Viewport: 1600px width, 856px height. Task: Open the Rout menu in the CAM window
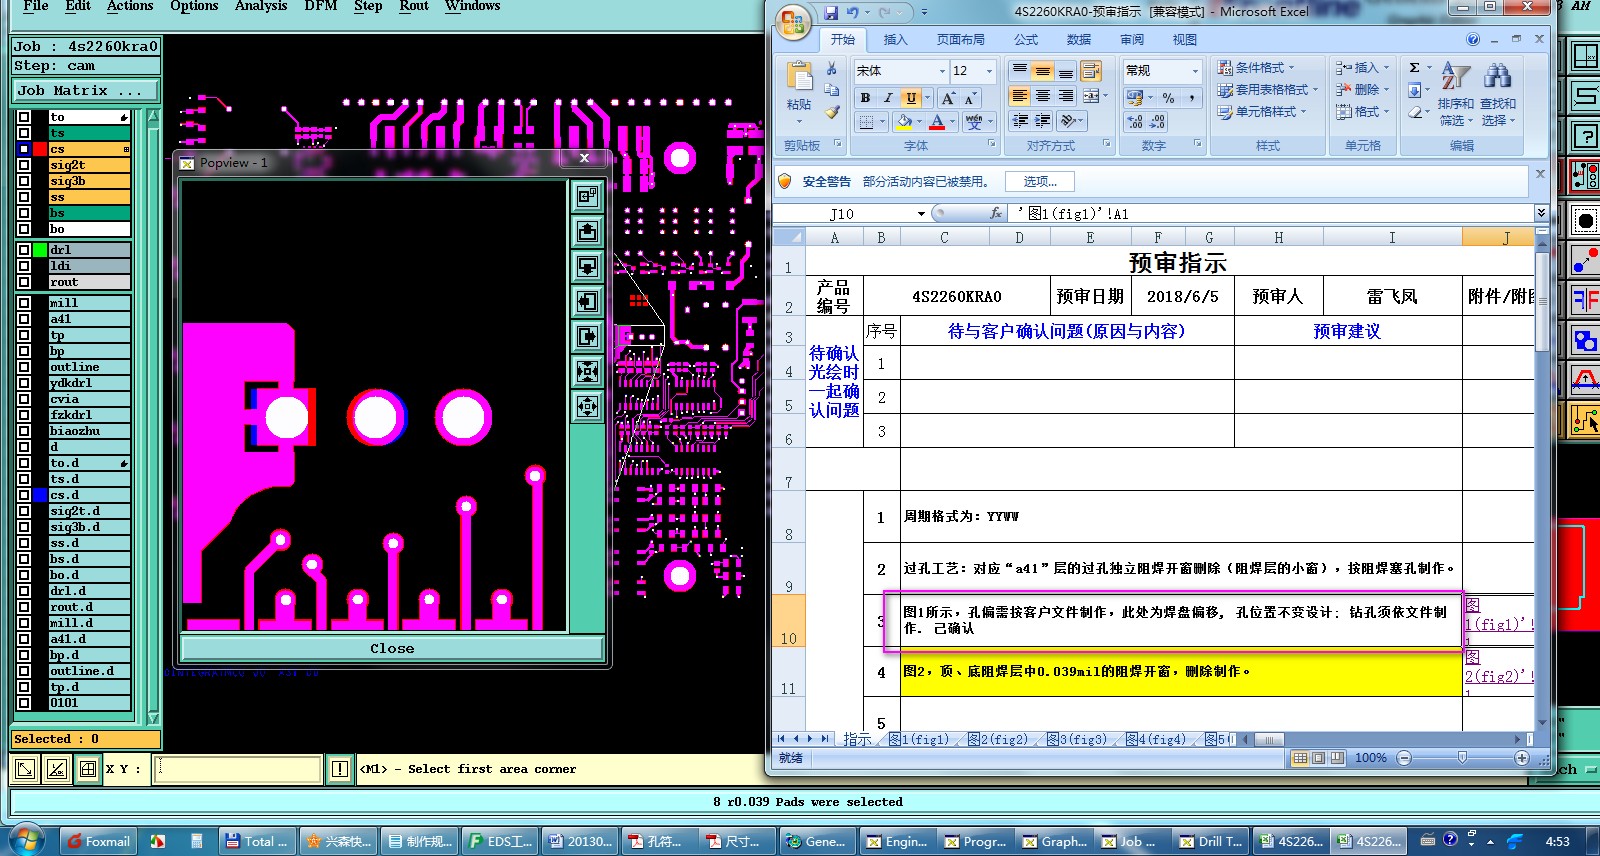point(414,6)
